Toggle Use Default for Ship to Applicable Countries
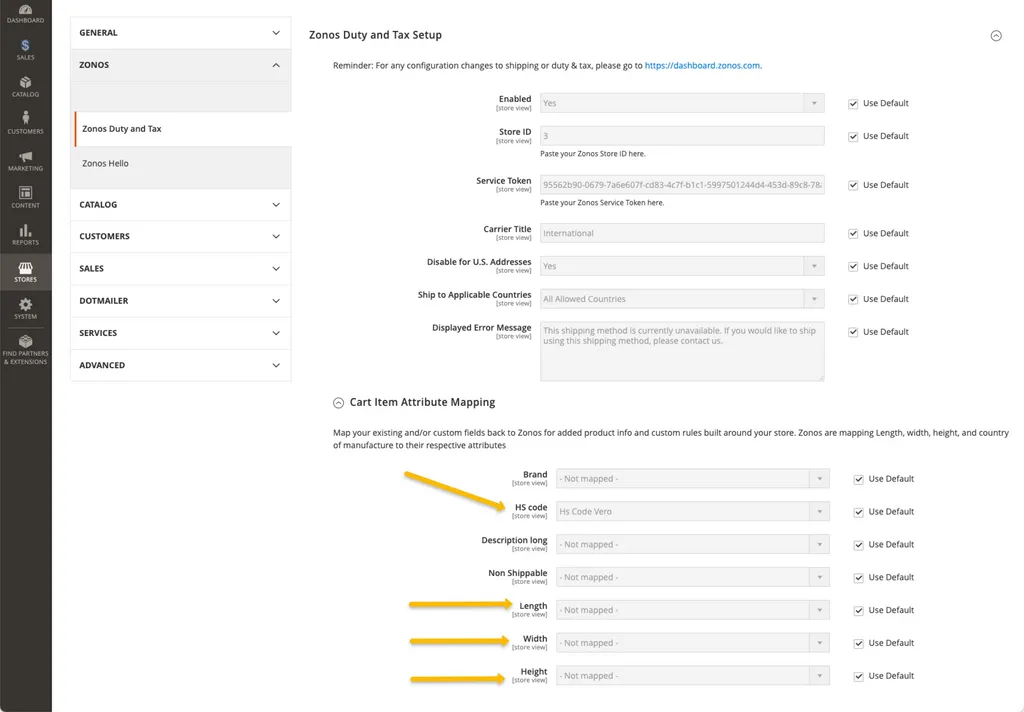The image size is (1024, 712). (853, 299)
